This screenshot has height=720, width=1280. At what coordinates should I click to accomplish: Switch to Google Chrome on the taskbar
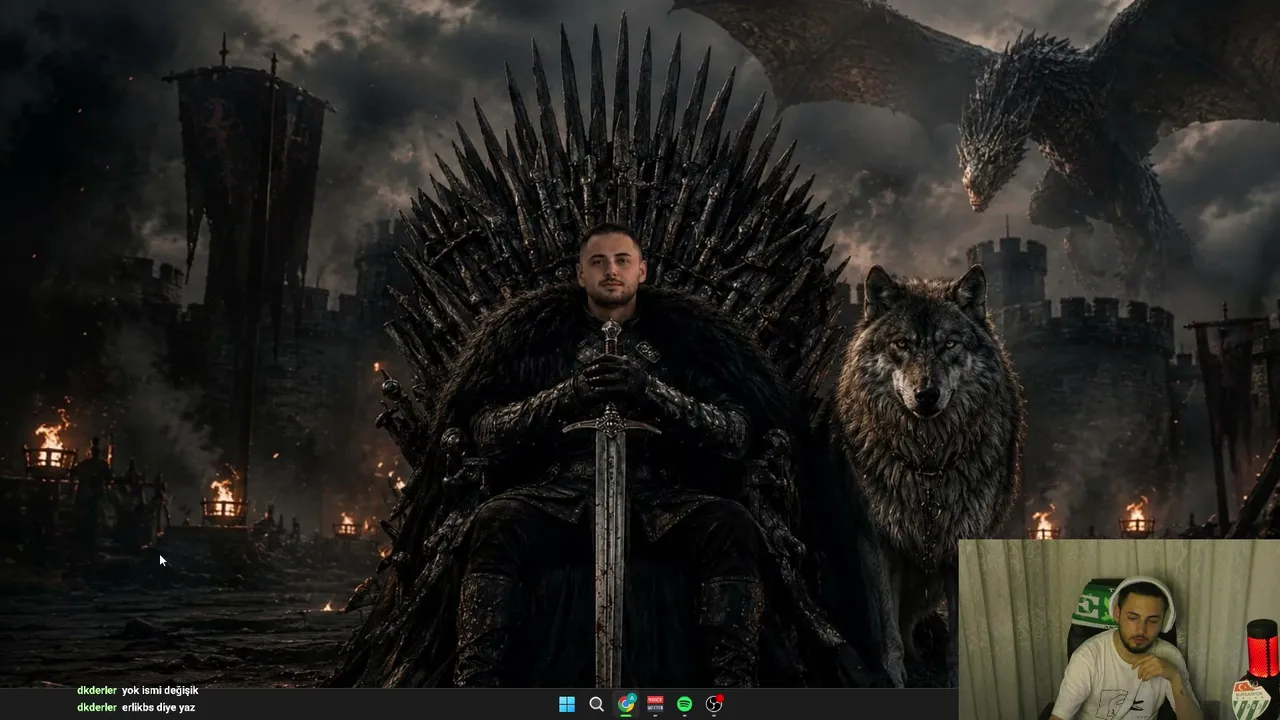(626, 704)
